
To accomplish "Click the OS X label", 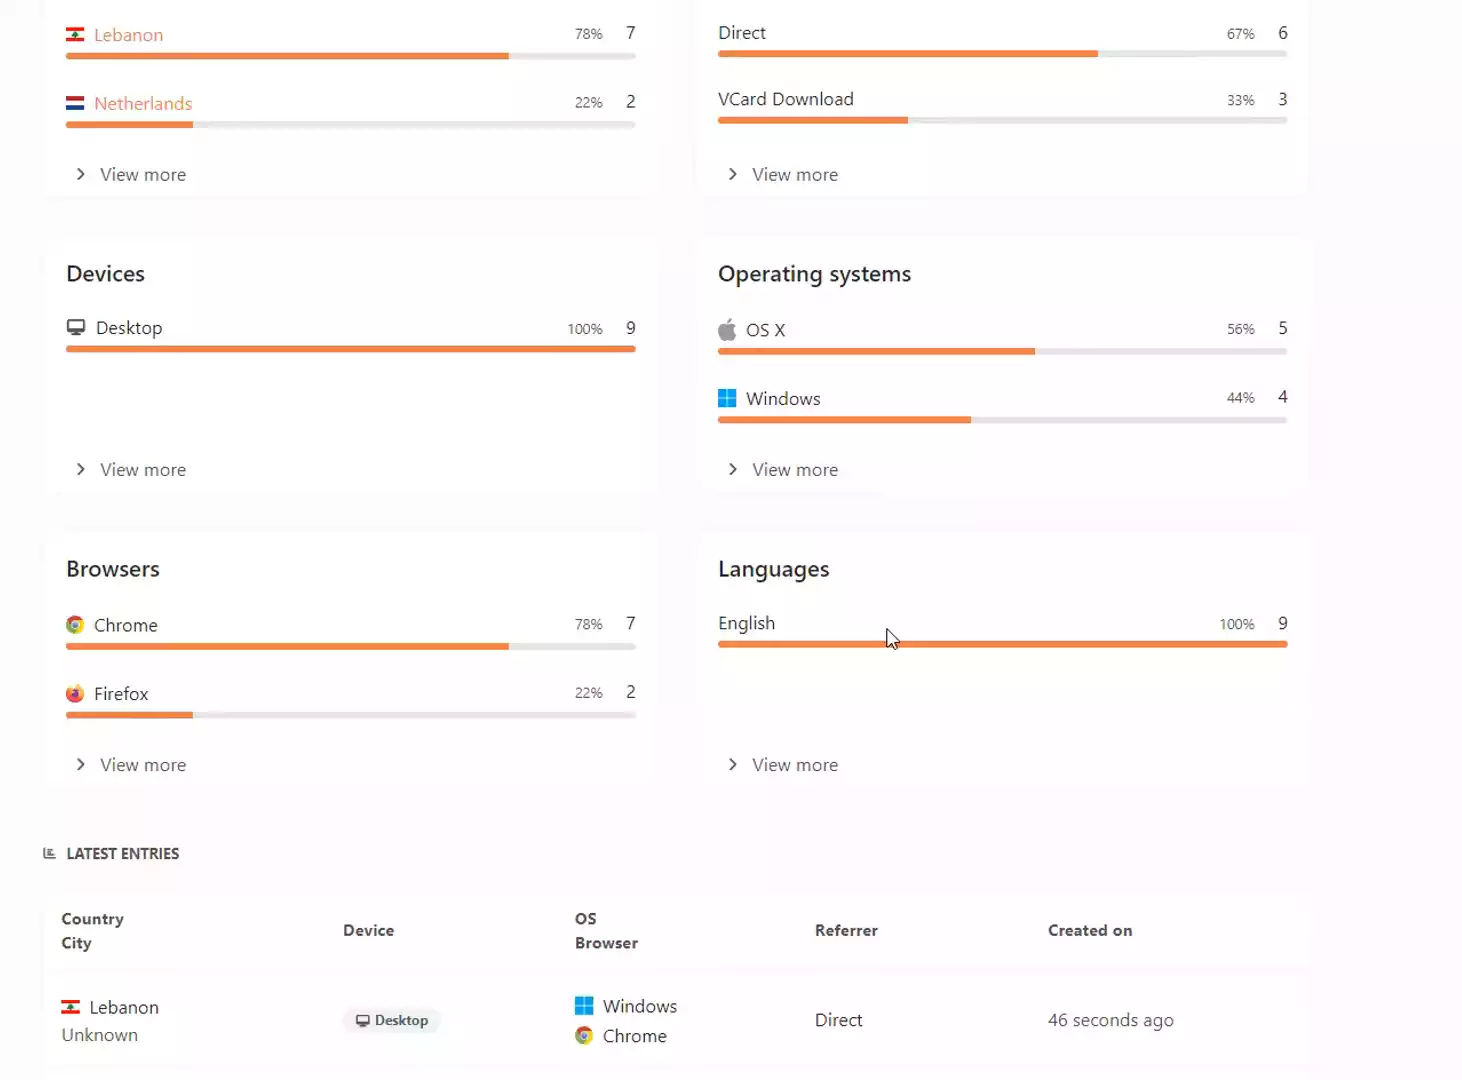I will coord(766,330).
